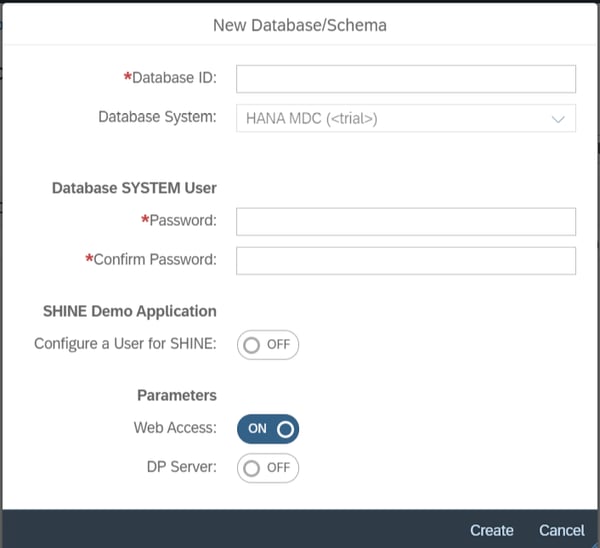This screenshot has width=600, height=548.
Task: Click the Database ID input field
Action: coord(406,79)
